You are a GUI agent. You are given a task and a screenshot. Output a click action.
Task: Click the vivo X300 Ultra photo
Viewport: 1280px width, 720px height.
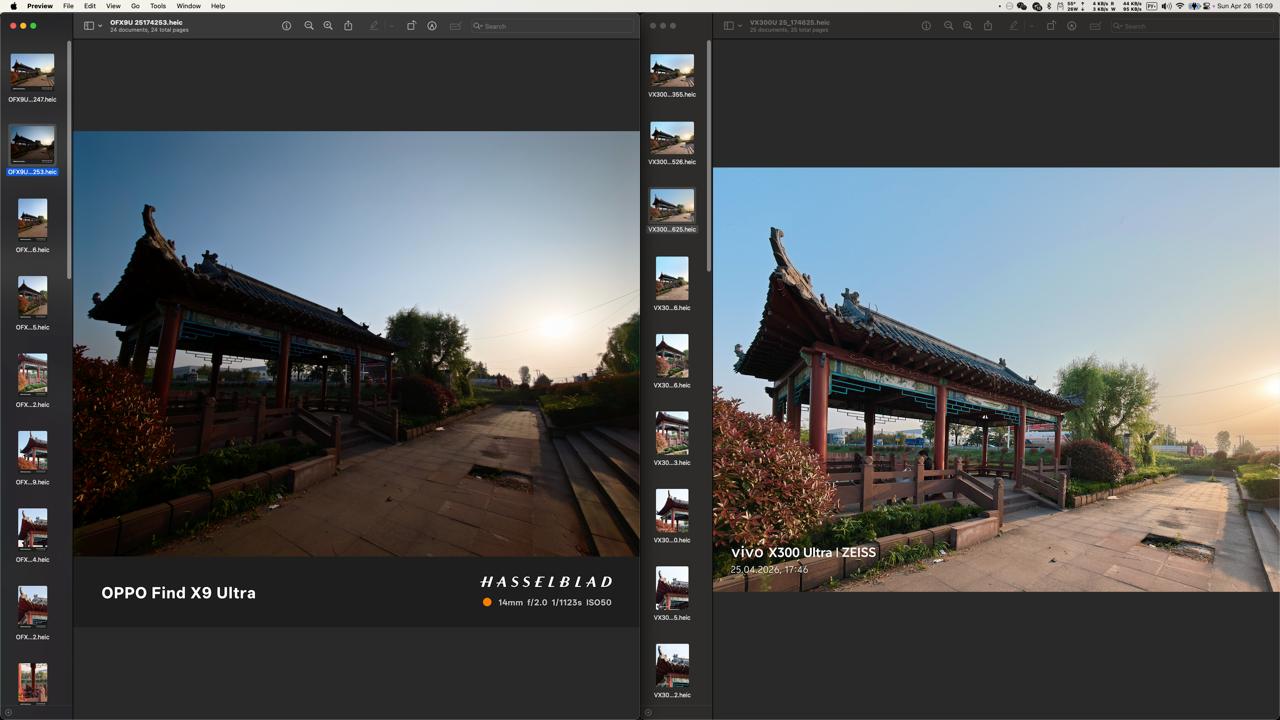coord(996,379)
